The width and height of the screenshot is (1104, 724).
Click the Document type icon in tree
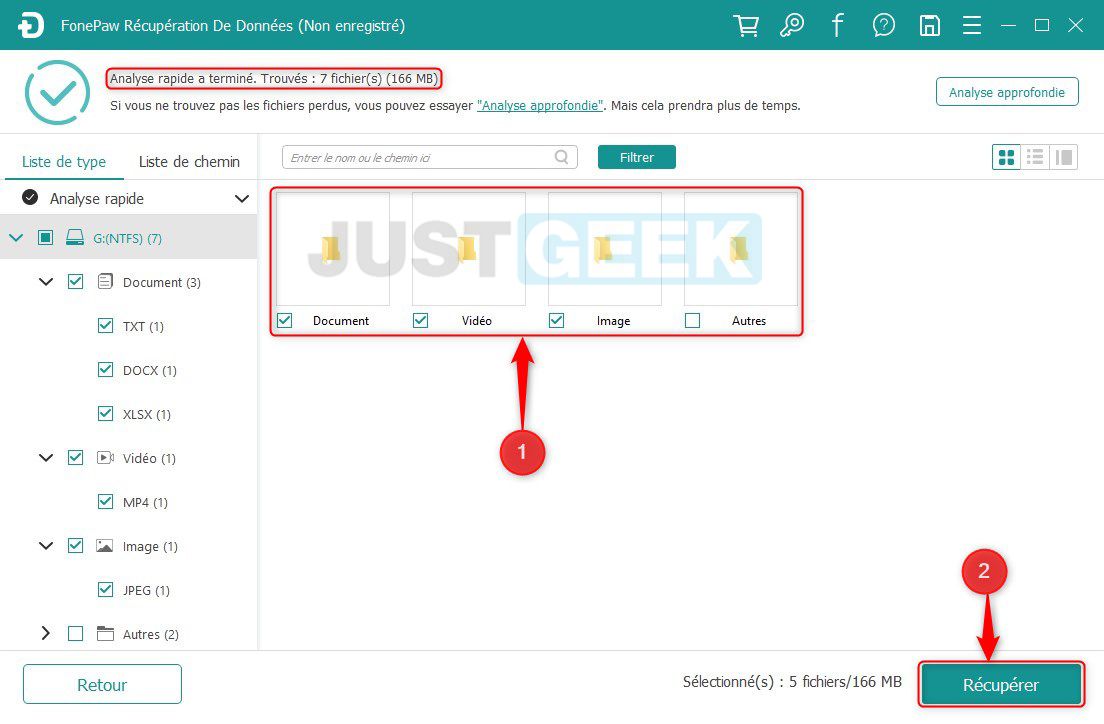(x=105, y=282)
